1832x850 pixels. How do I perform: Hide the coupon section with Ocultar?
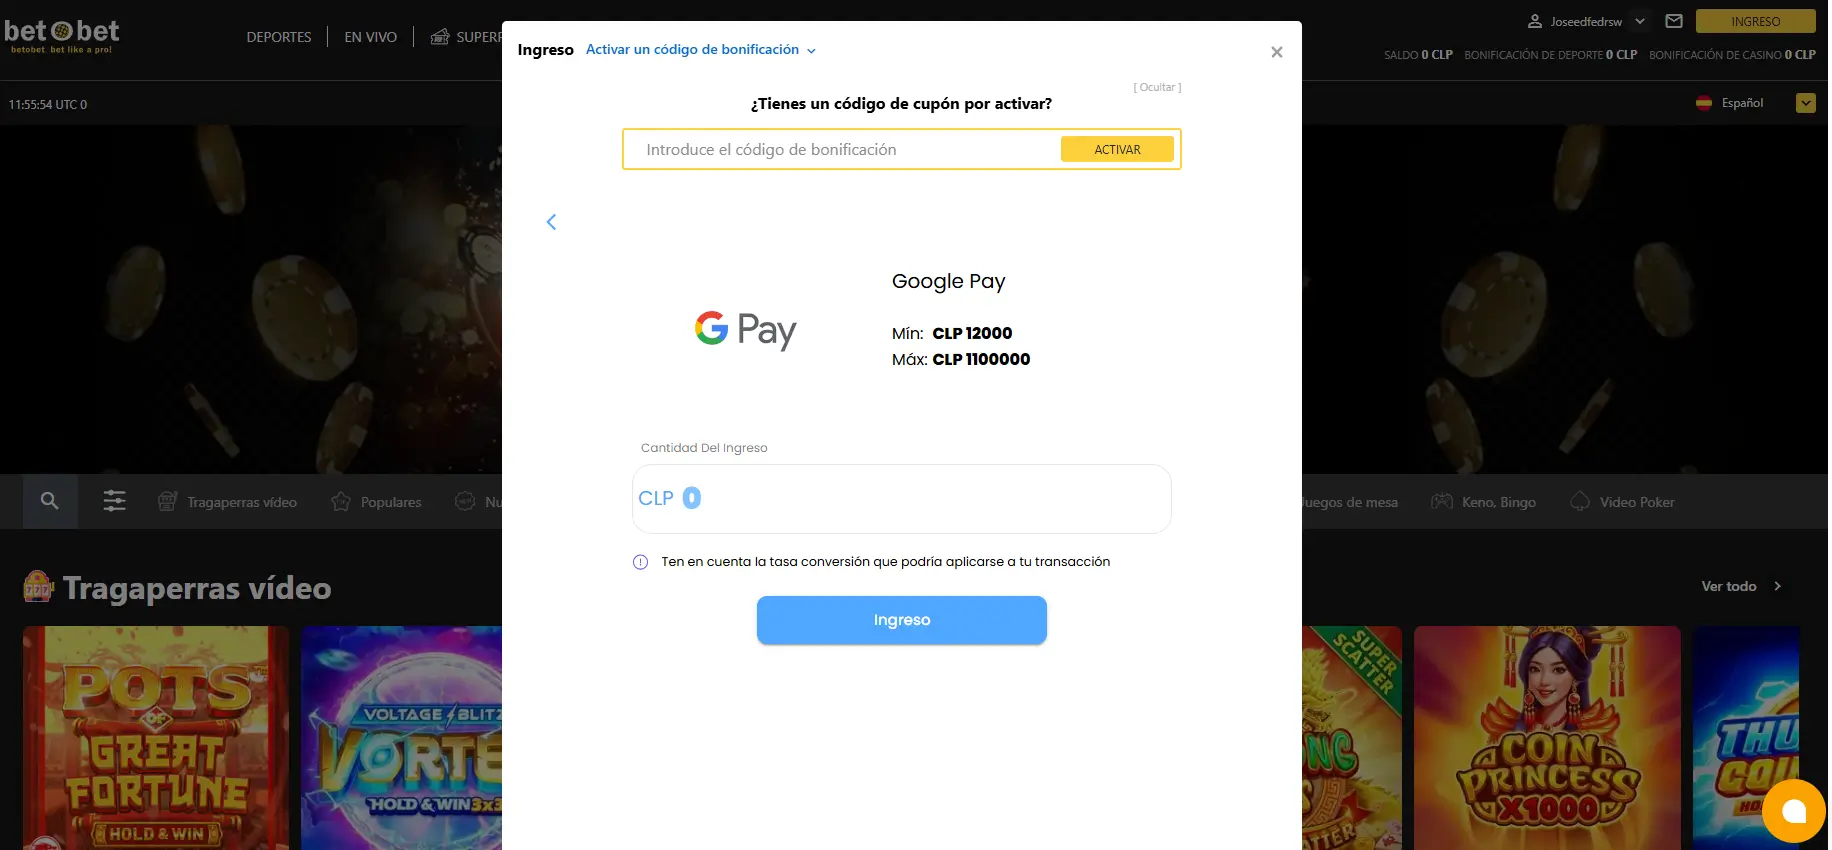tap(1157, 87)
